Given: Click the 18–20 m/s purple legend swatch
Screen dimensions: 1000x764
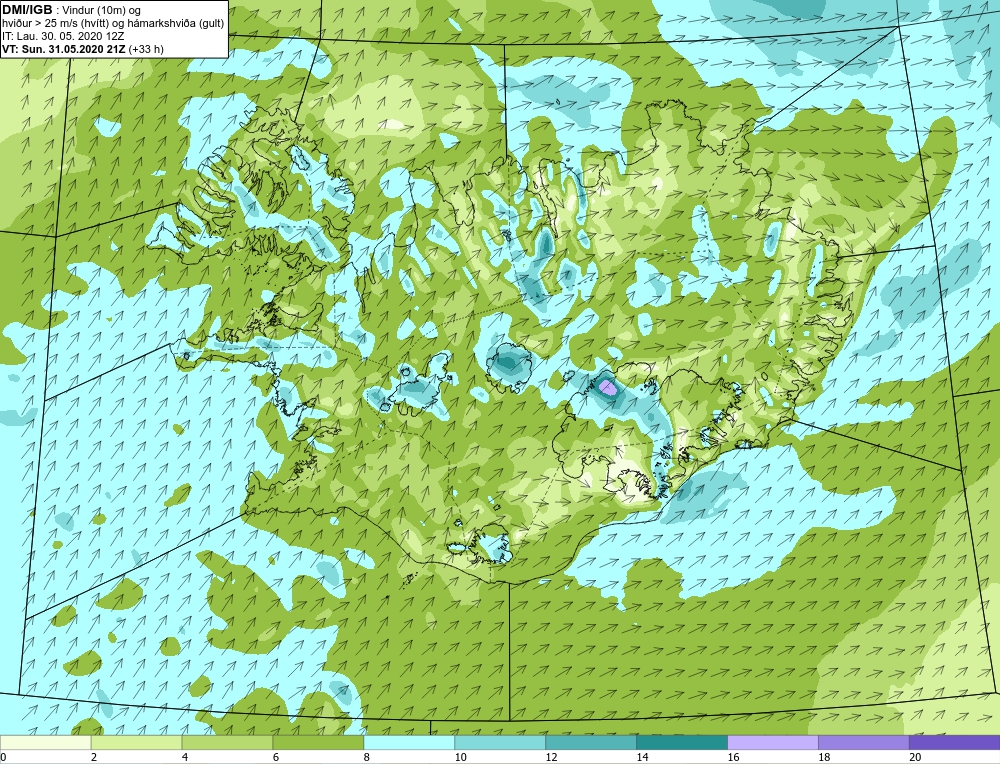Looking at the screenshot, I should pos(864,742).
